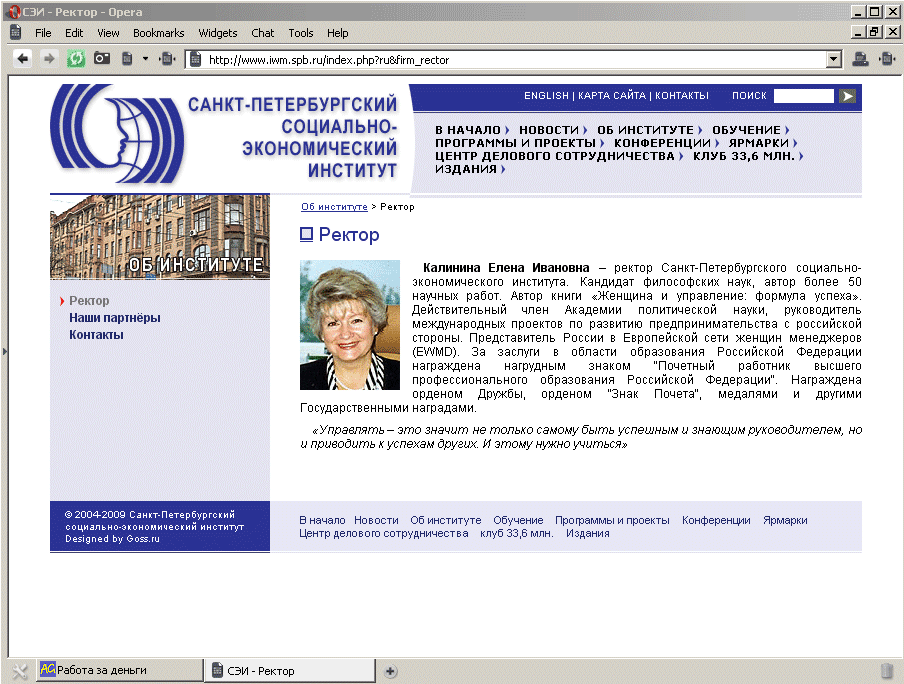The height and width of the screenshot is (684, 904).
Task: Click footer link Центр делового сотрудничества
Action: pos(383,533)
